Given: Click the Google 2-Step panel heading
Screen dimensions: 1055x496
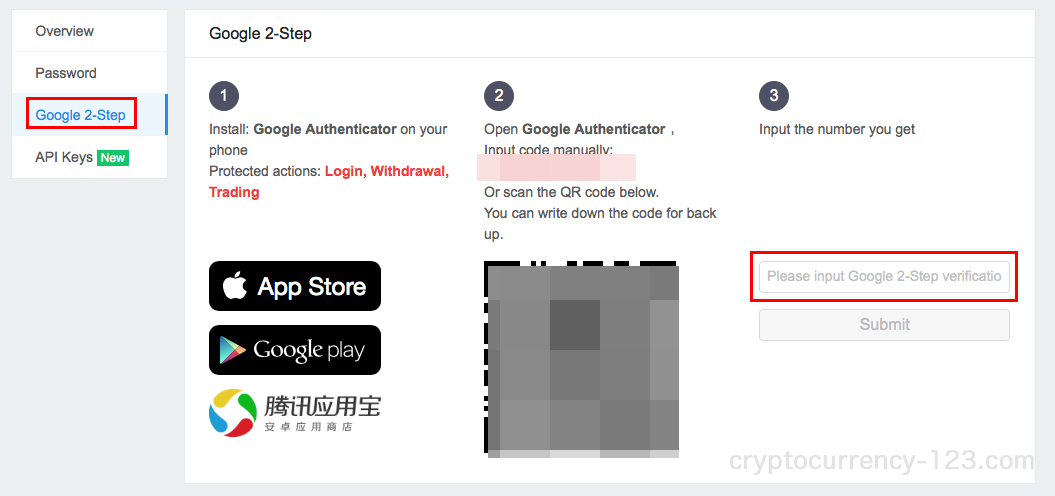Looking at the screenshot, I should (x=260, y=34).
